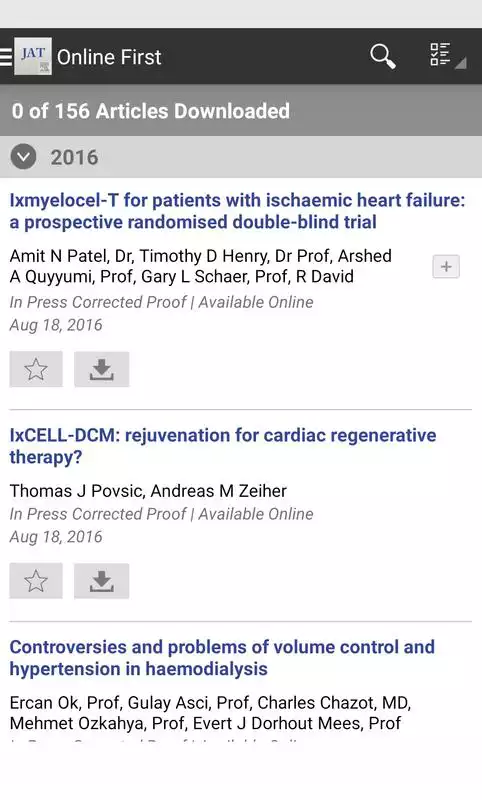The image size is (482, 800).
Task: Collapse the 2016 section chevron
Action: pos(23,157)
